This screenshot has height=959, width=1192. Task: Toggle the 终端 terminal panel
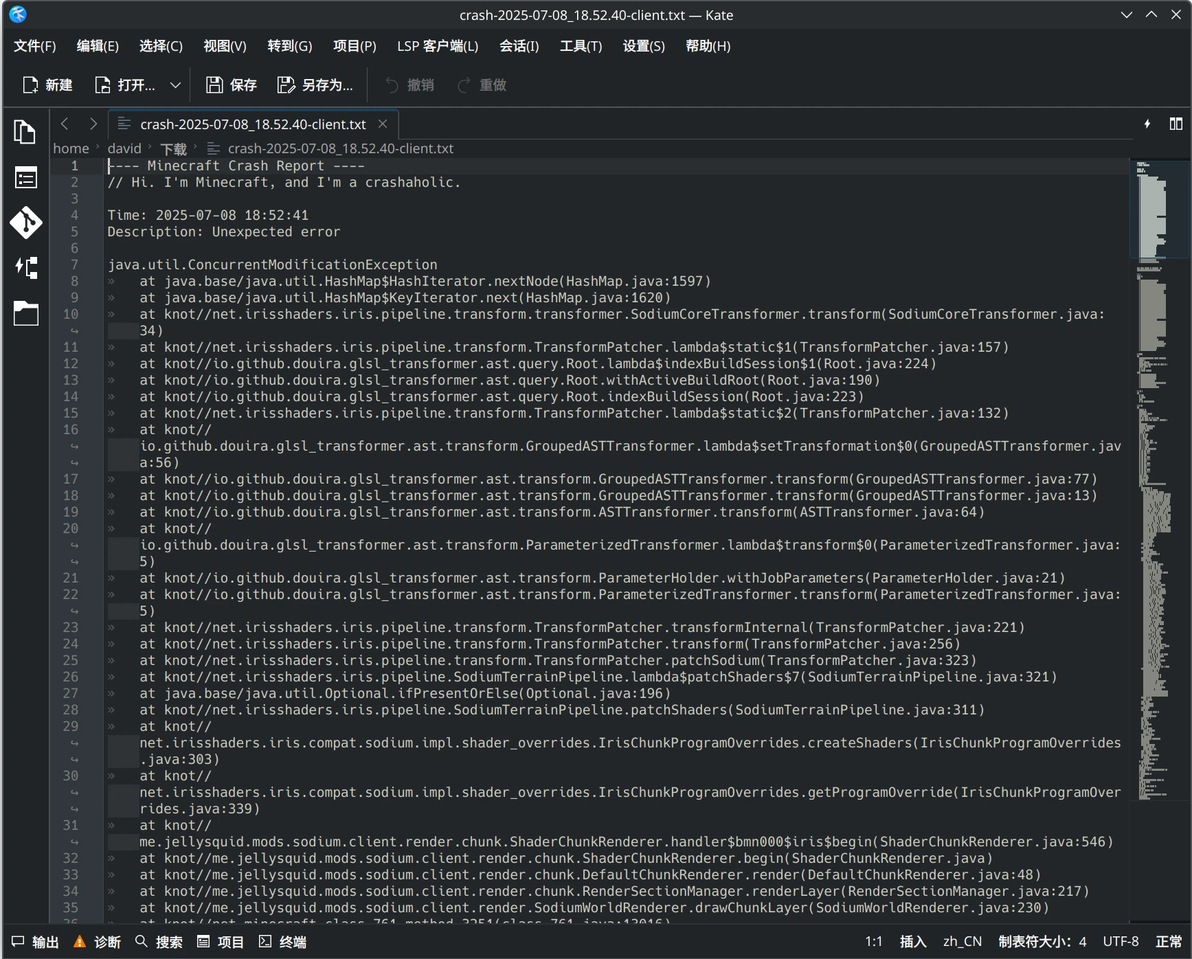(x=282, y=942)
